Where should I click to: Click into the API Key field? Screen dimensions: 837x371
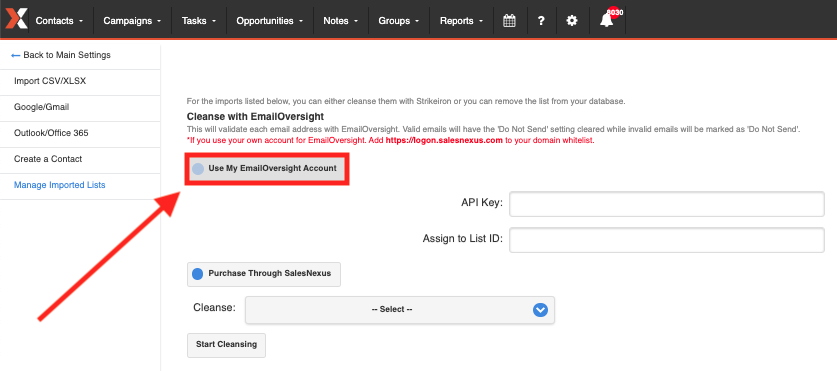[x=667, y=204]
